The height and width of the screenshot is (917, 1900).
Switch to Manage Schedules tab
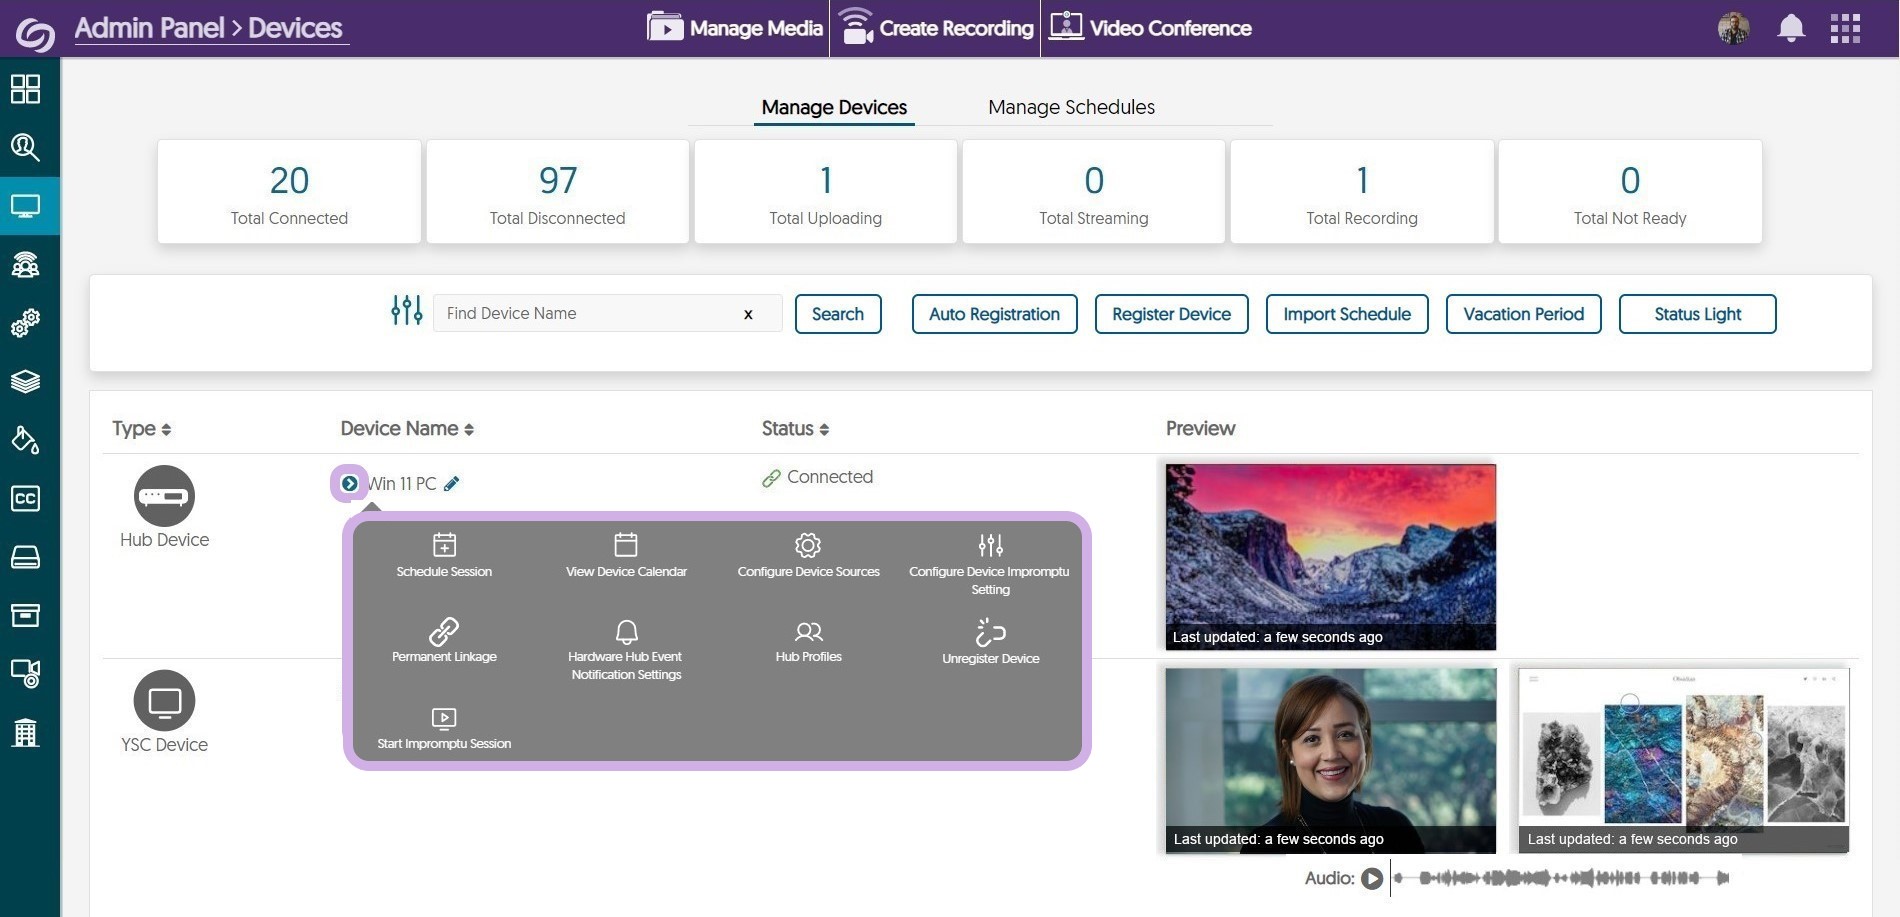[1071, 107]
